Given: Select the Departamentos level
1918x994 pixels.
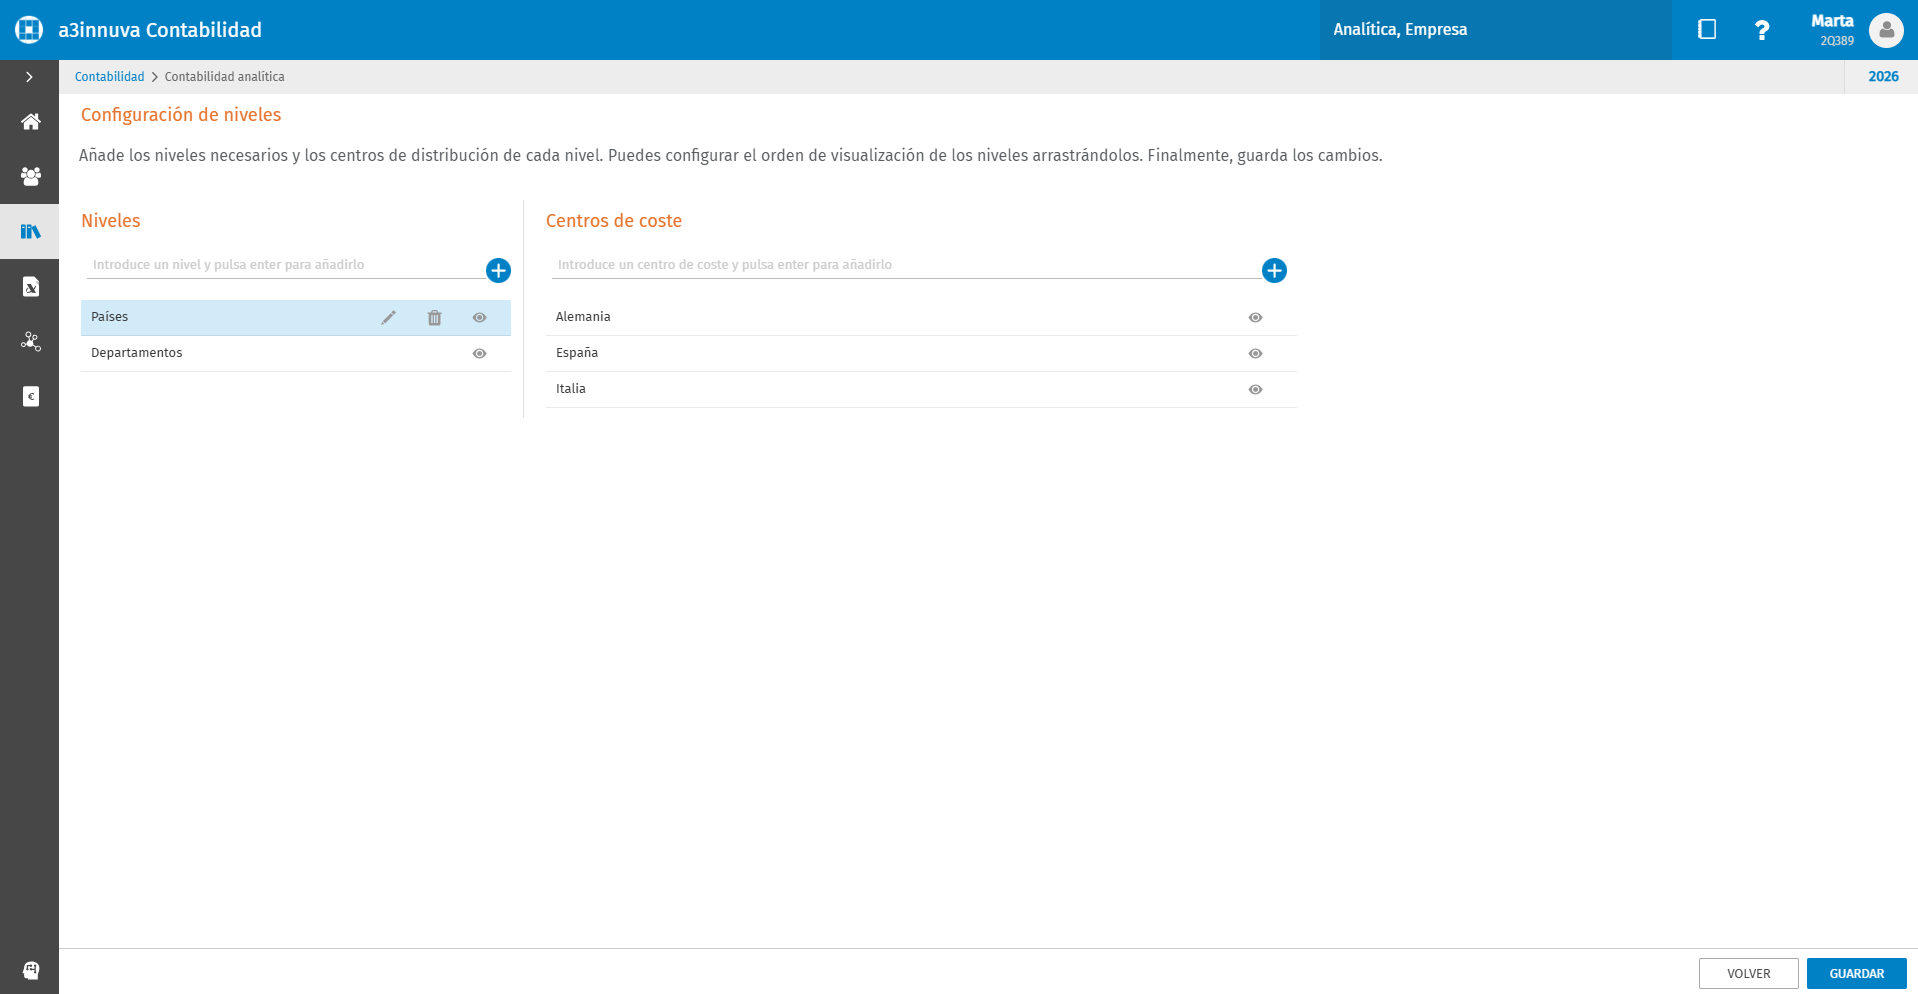Looking at the screenshot, I should (x=137, y=353).
